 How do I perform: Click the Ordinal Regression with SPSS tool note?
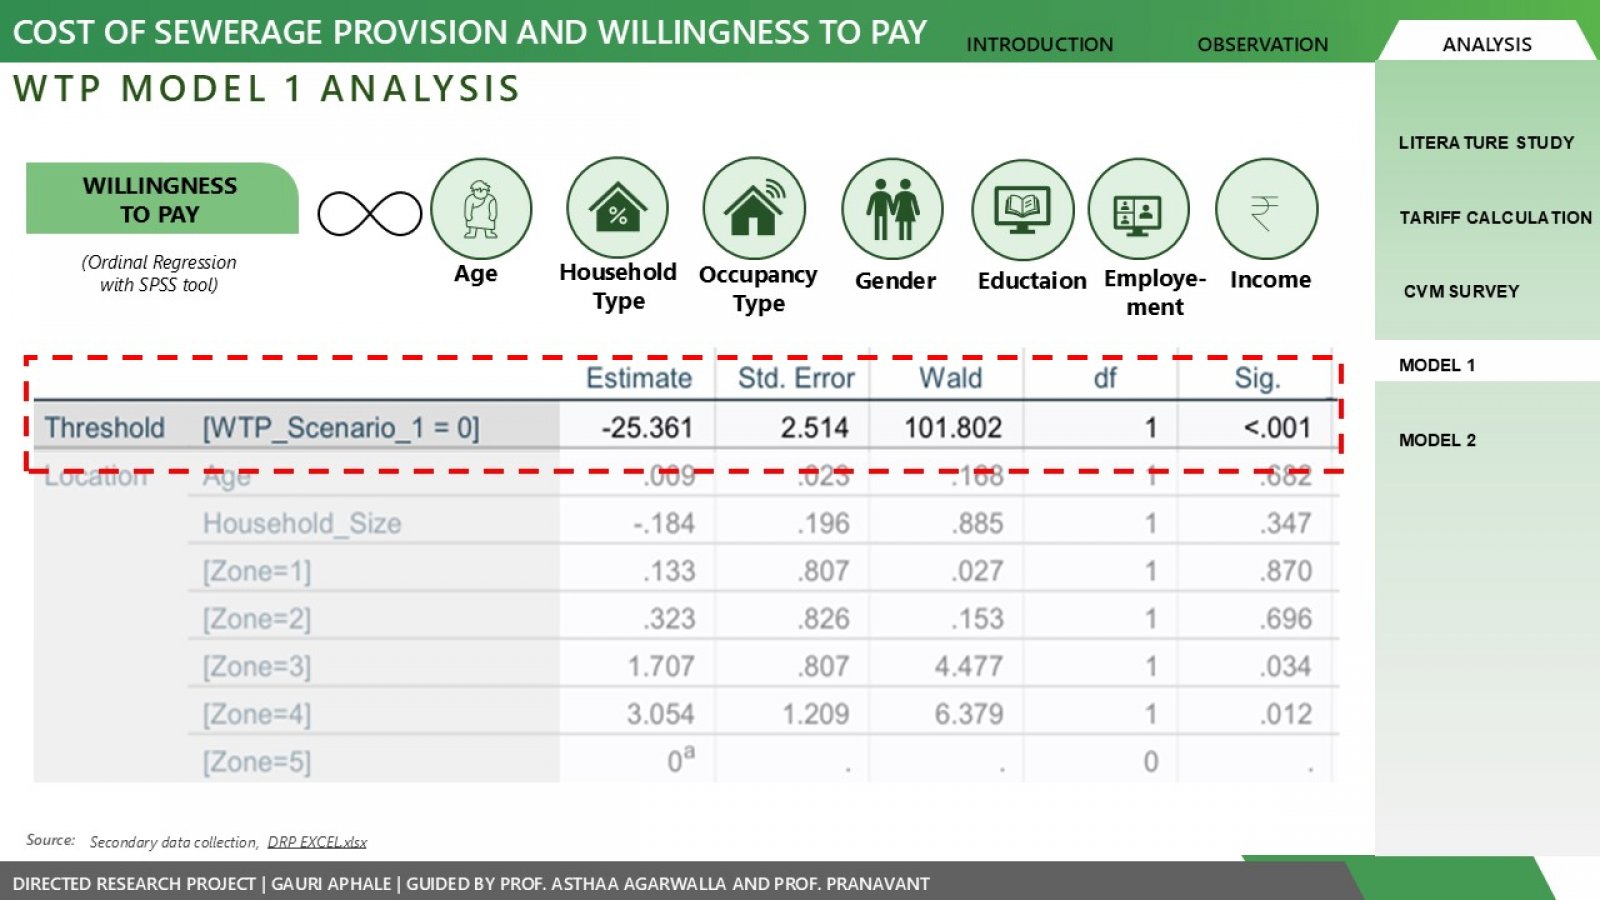click(x=159, y=273)
